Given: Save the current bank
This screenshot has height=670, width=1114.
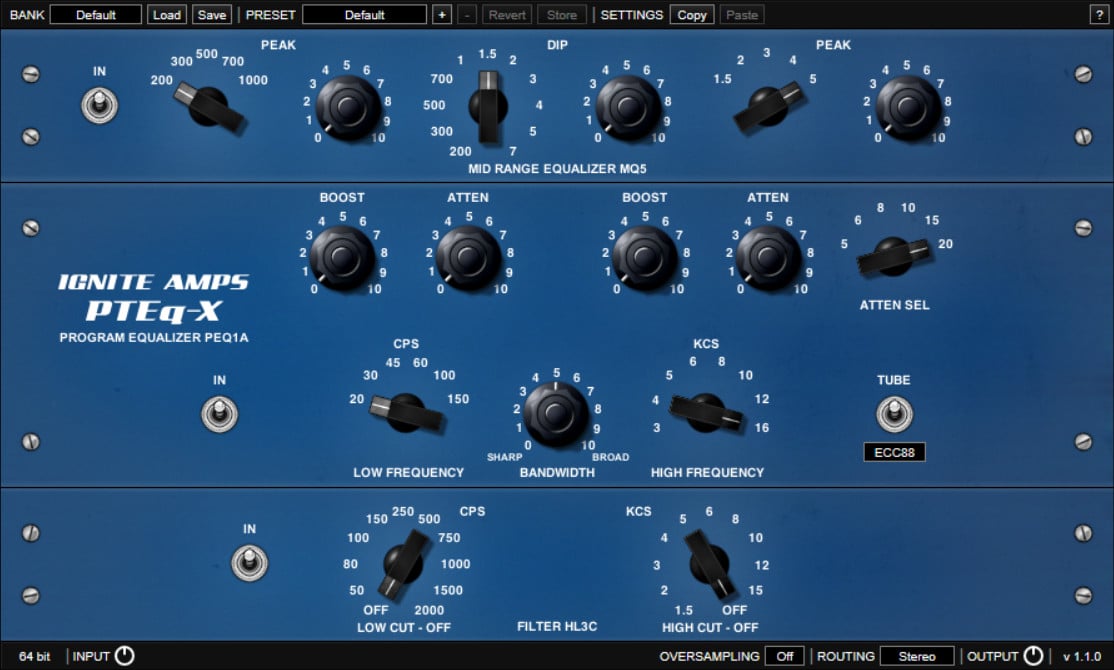Looking at the screenshot, I should 211,14.
